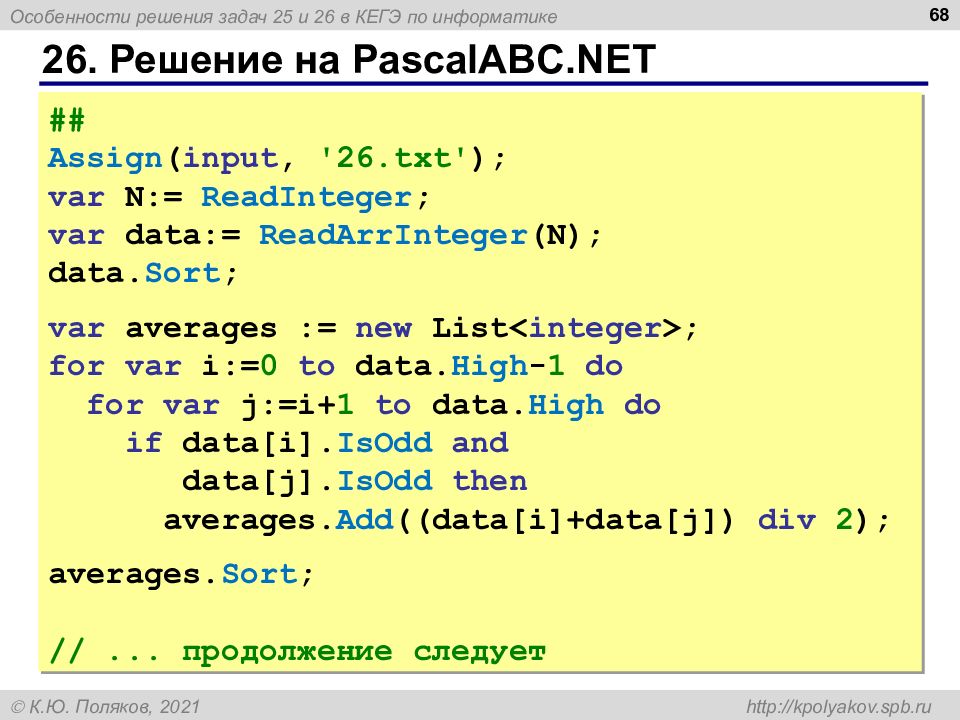Click the kpolyakov.spb.ru link in footer
Viewport: 960px width, 720px height.
click(x=838, y=707)
